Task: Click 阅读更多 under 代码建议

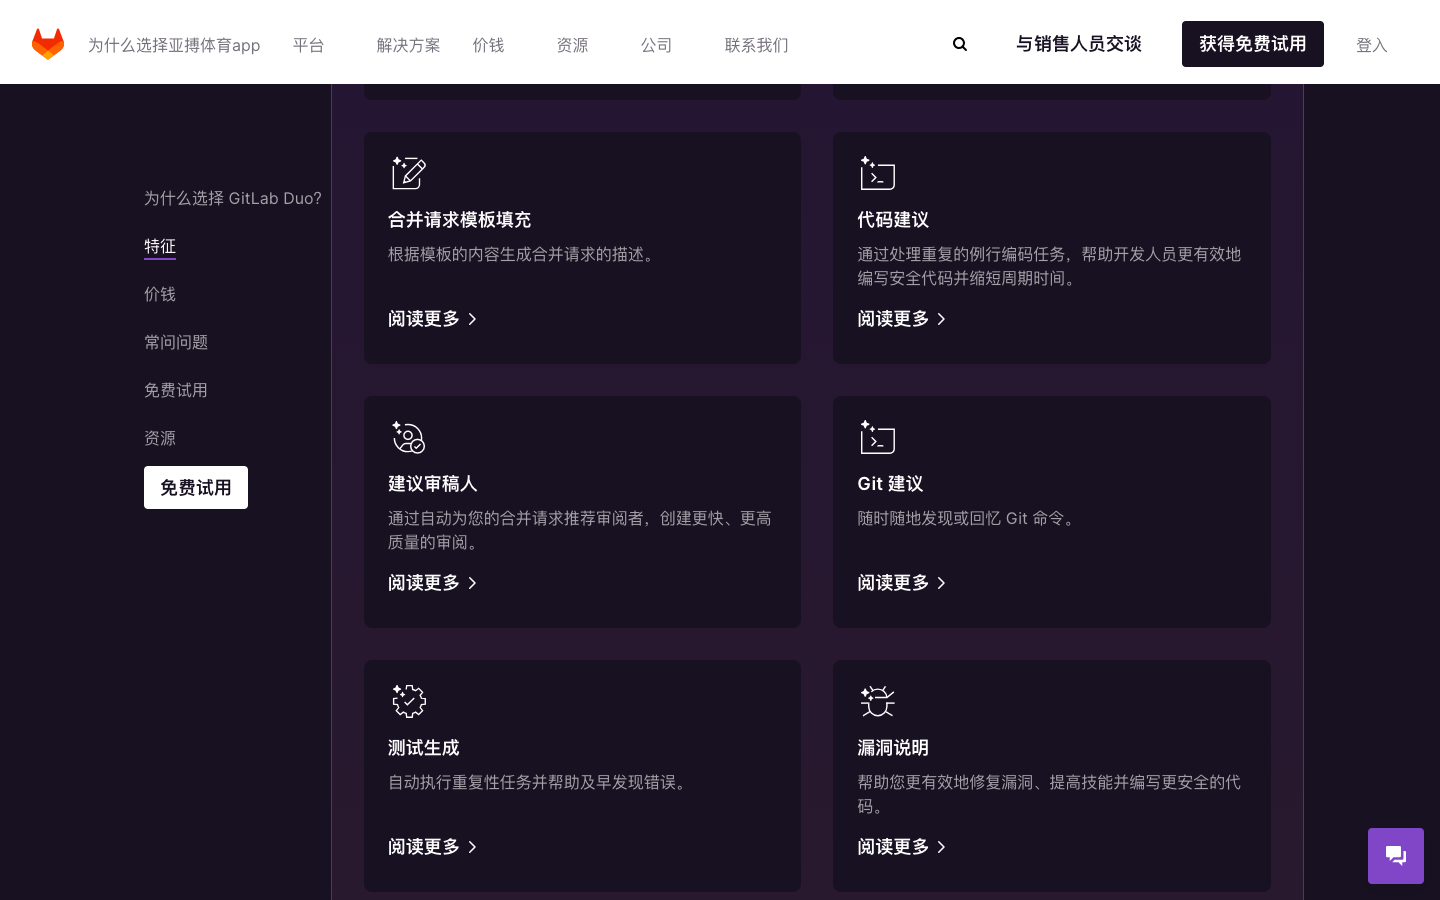Action: pyautogui.click(x=893, y=319)
